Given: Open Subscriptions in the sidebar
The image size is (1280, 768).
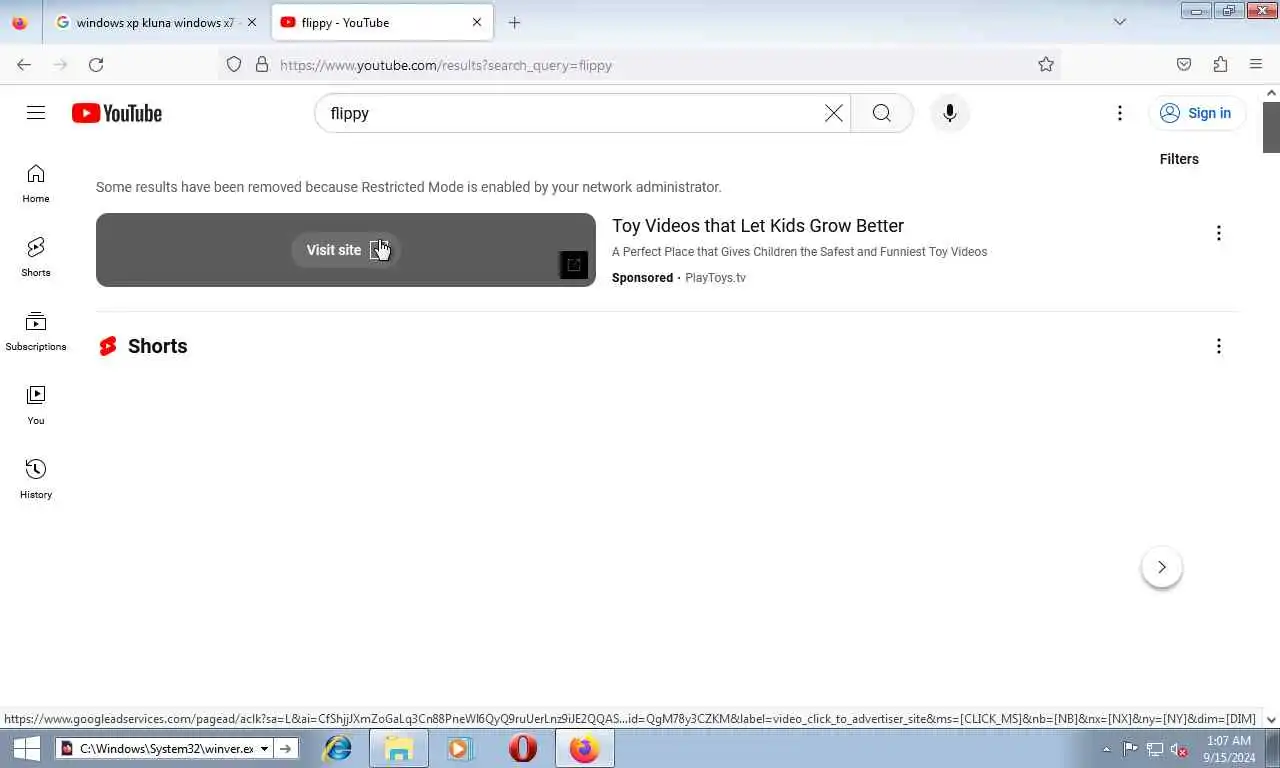Looking at the screenshot, I should coord(36,332).
